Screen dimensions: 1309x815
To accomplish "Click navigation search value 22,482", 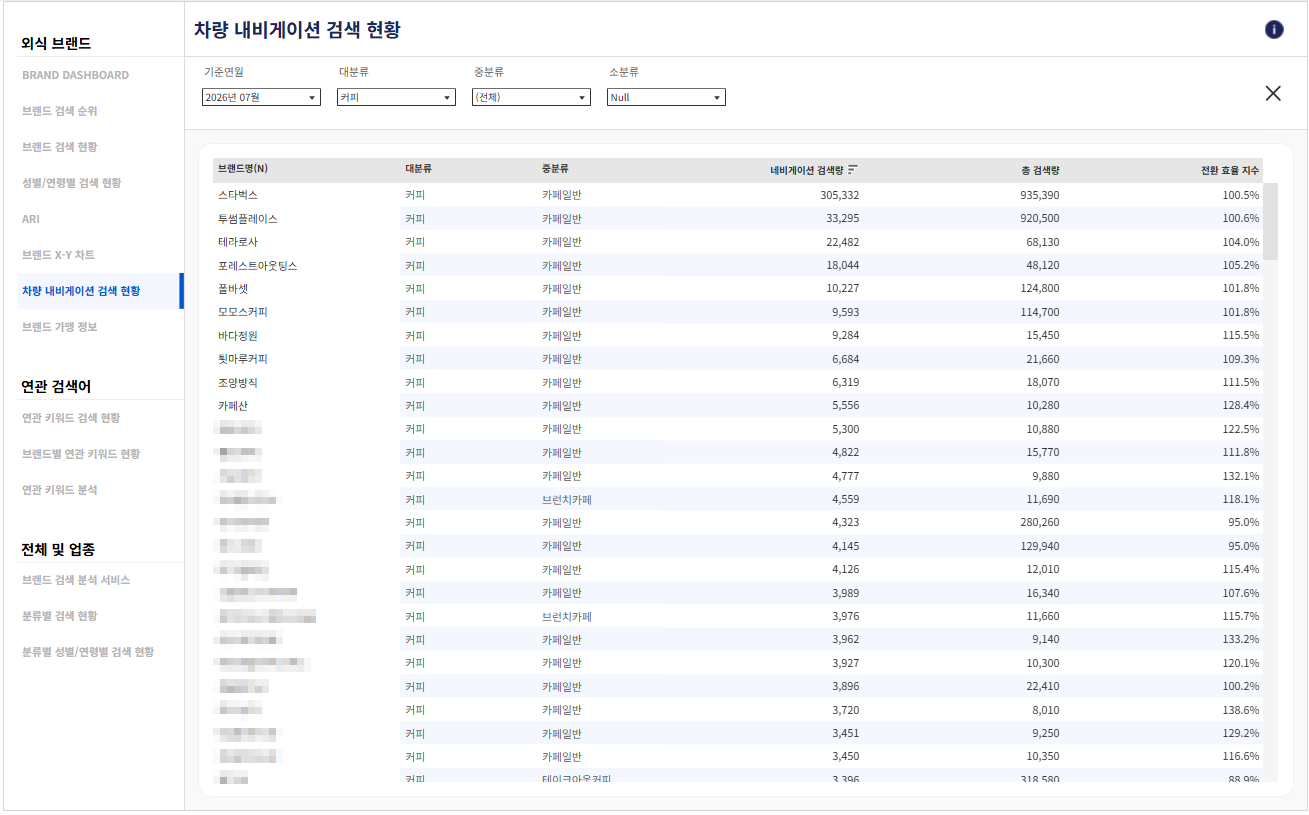I will pyautogui.click(x=842, y=242).
